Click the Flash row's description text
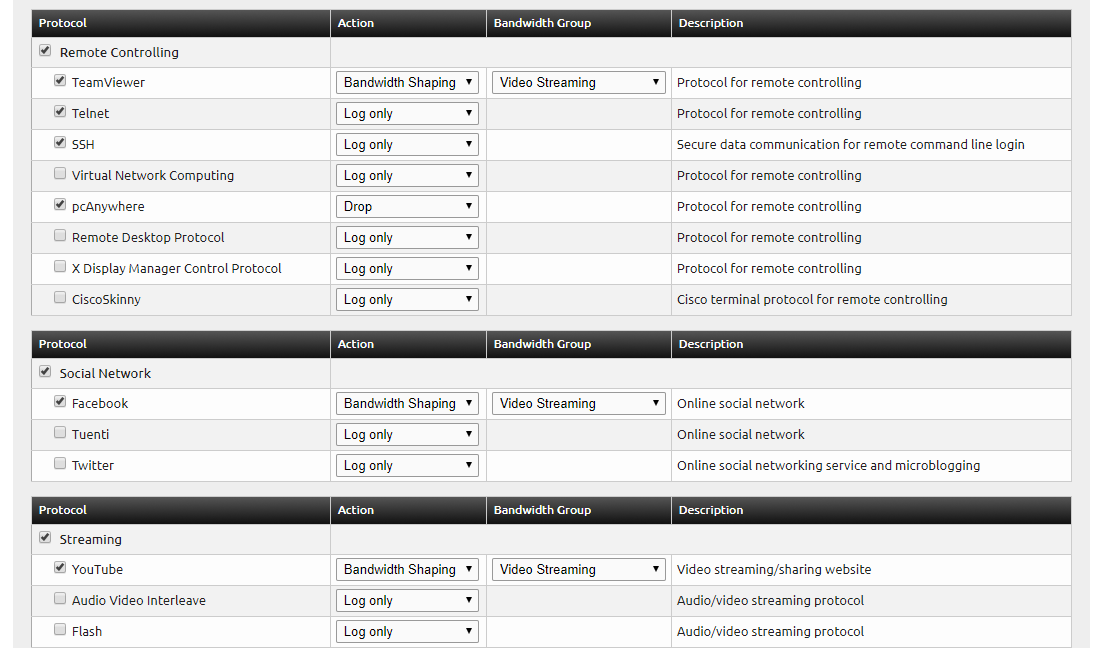The height and width of the screenshot is (648, 1103). point(770,631)
